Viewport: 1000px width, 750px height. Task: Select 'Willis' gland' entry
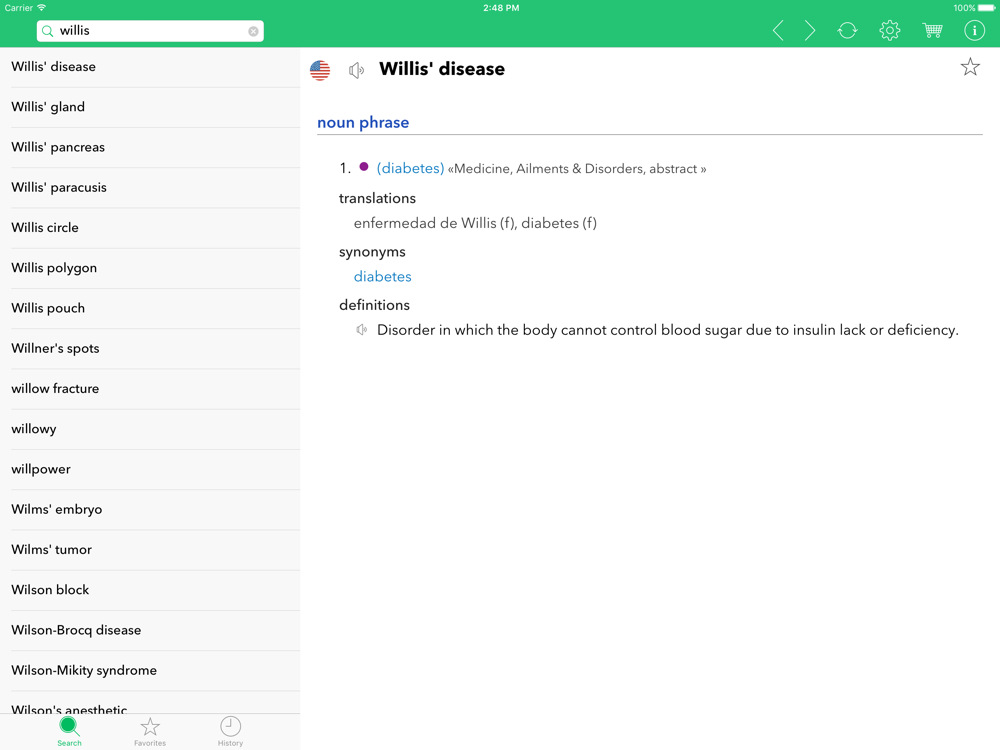tap(150, 107)
